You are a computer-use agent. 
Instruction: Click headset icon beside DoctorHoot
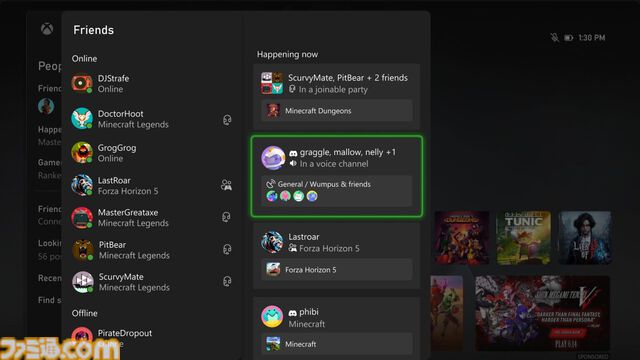[227, 120]
